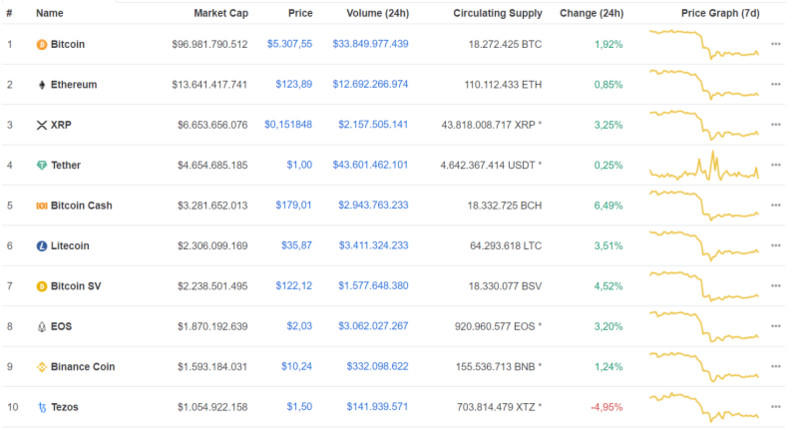Sort by Price column header
The width and height of the screenshot is (798, 430).
(300, 13)
